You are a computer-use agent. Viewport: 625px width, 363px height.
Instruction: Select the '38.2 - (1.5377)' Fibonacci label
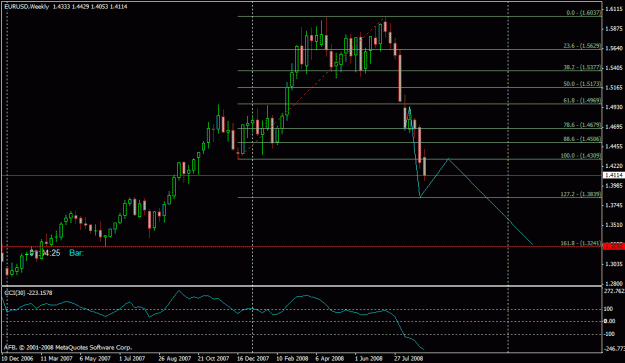[x=582, y=67]
